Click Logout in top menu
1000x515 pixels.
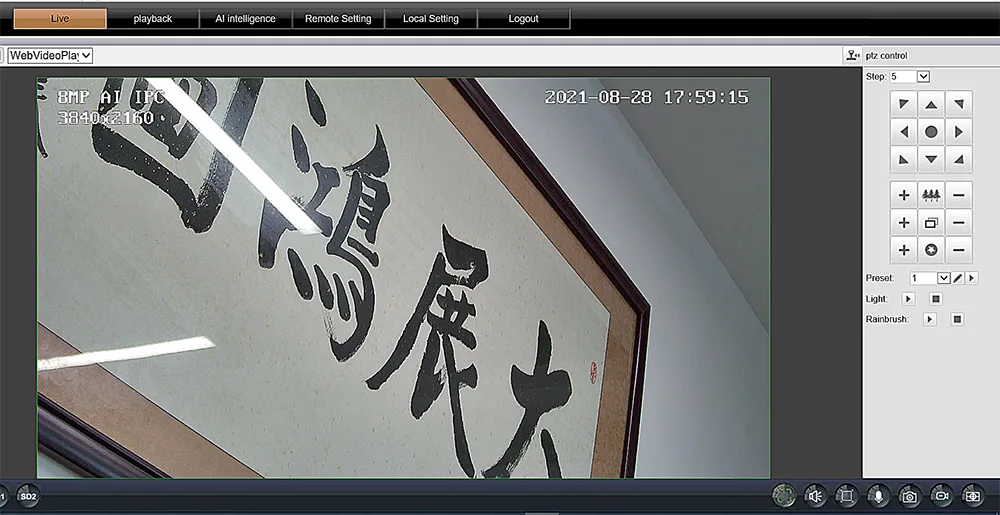coord(524,18)
